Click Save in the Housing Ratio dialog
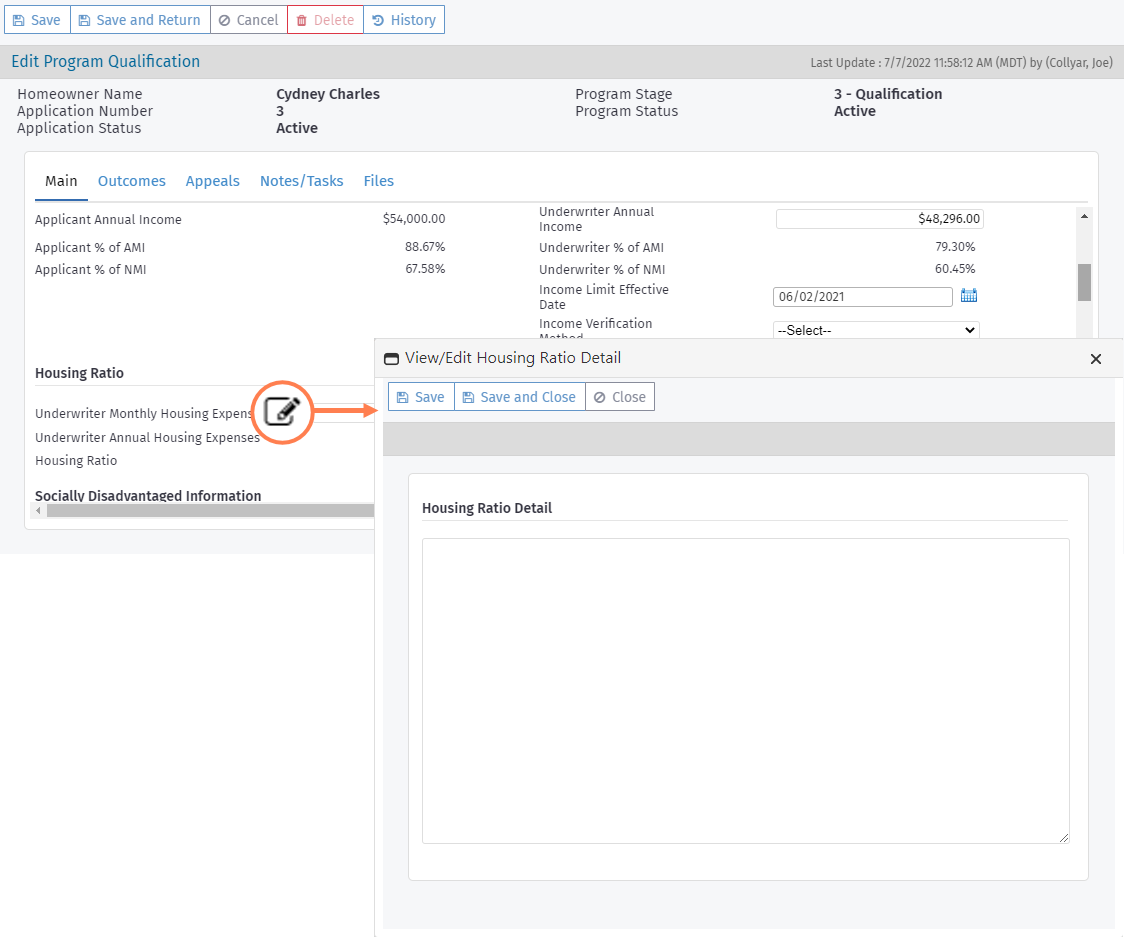 [x=421, y=397]
